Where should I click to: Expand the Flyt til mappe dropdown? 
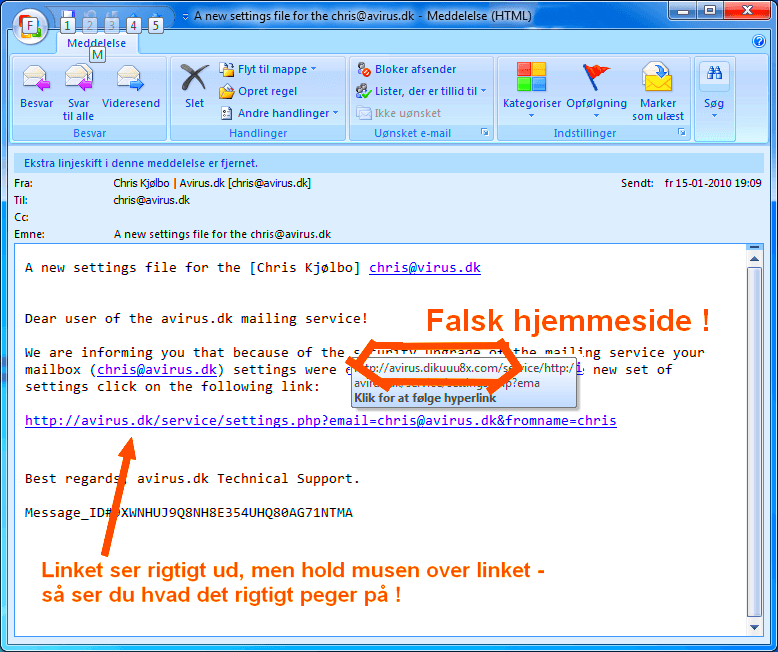tap(313, 69)
